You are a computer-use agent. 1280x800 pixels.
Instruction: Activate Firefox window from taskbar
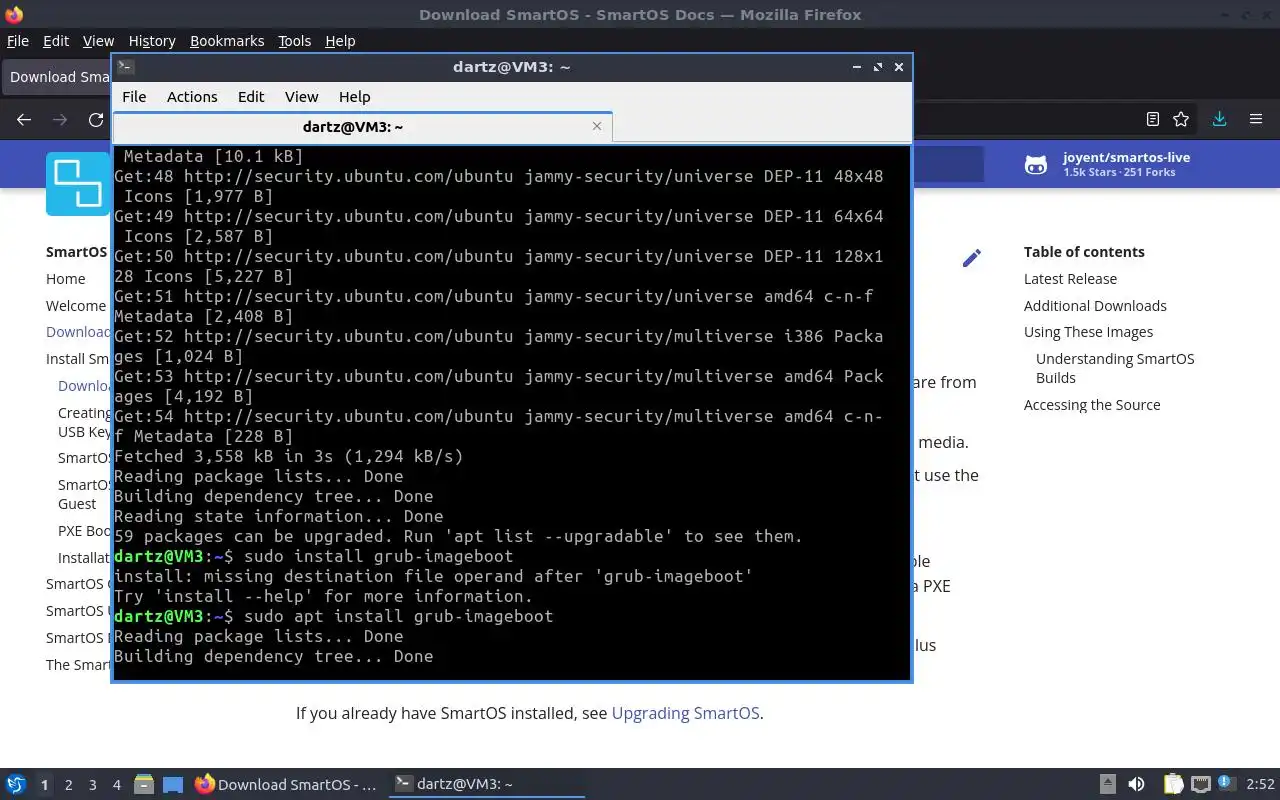(286, 785)
